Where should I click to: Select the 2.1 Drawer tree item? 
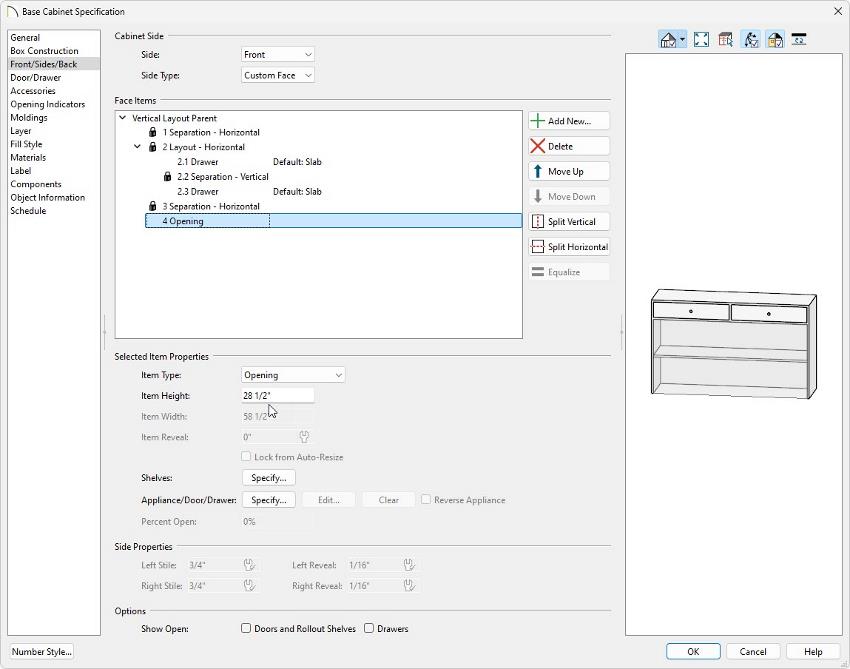click(198, 162)
